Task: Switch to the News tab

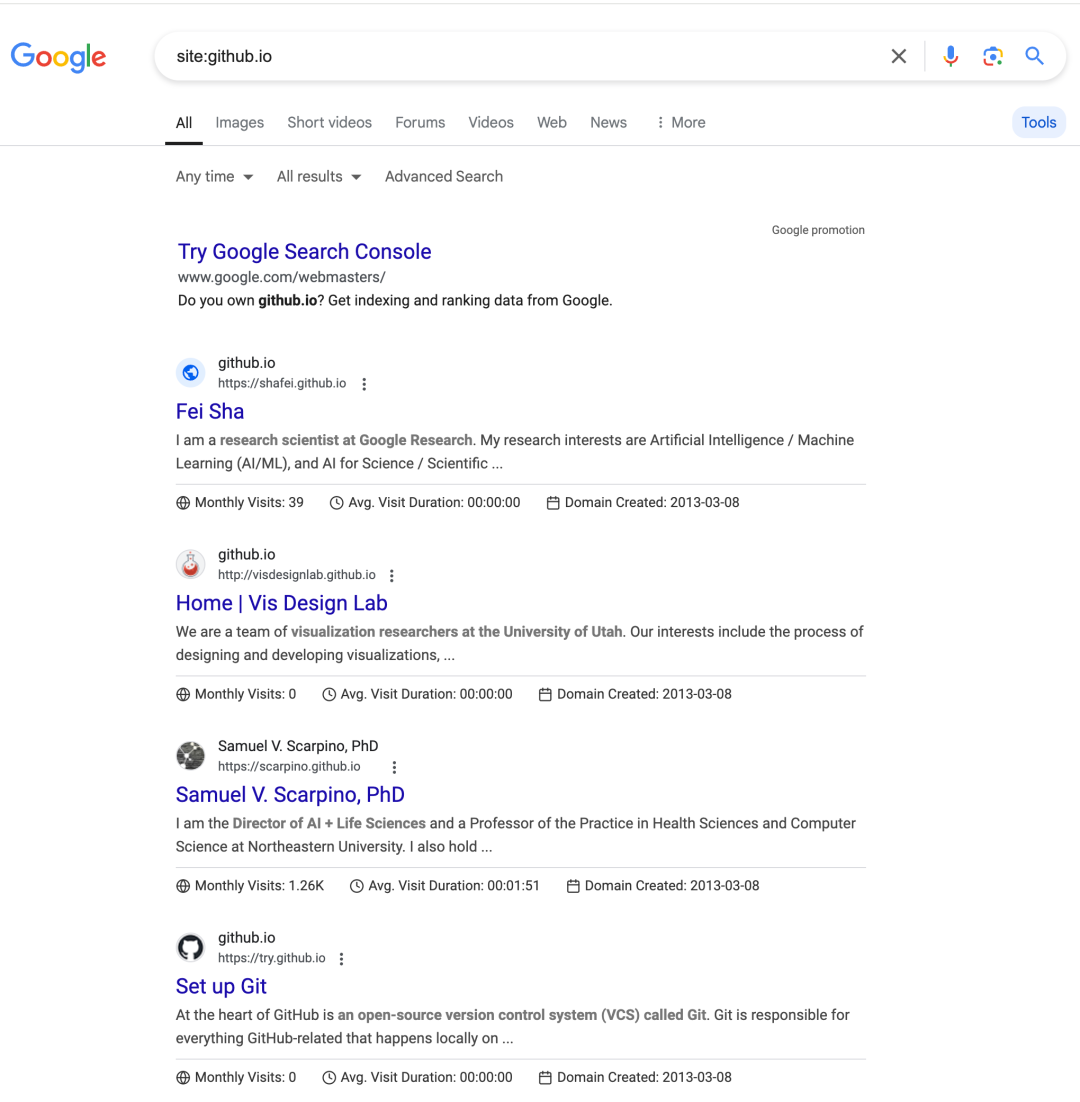Action: [609, 122]
